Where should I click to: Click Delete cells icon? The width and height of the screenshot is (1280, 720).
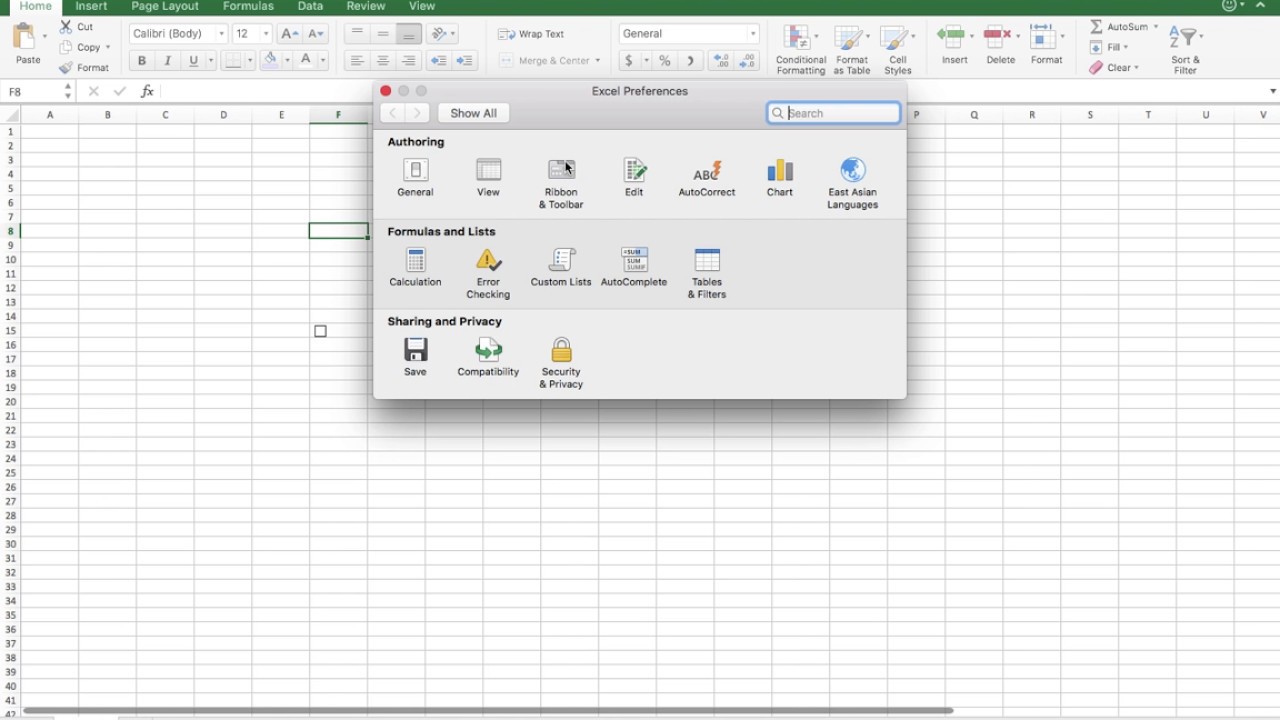pos(997,37)
